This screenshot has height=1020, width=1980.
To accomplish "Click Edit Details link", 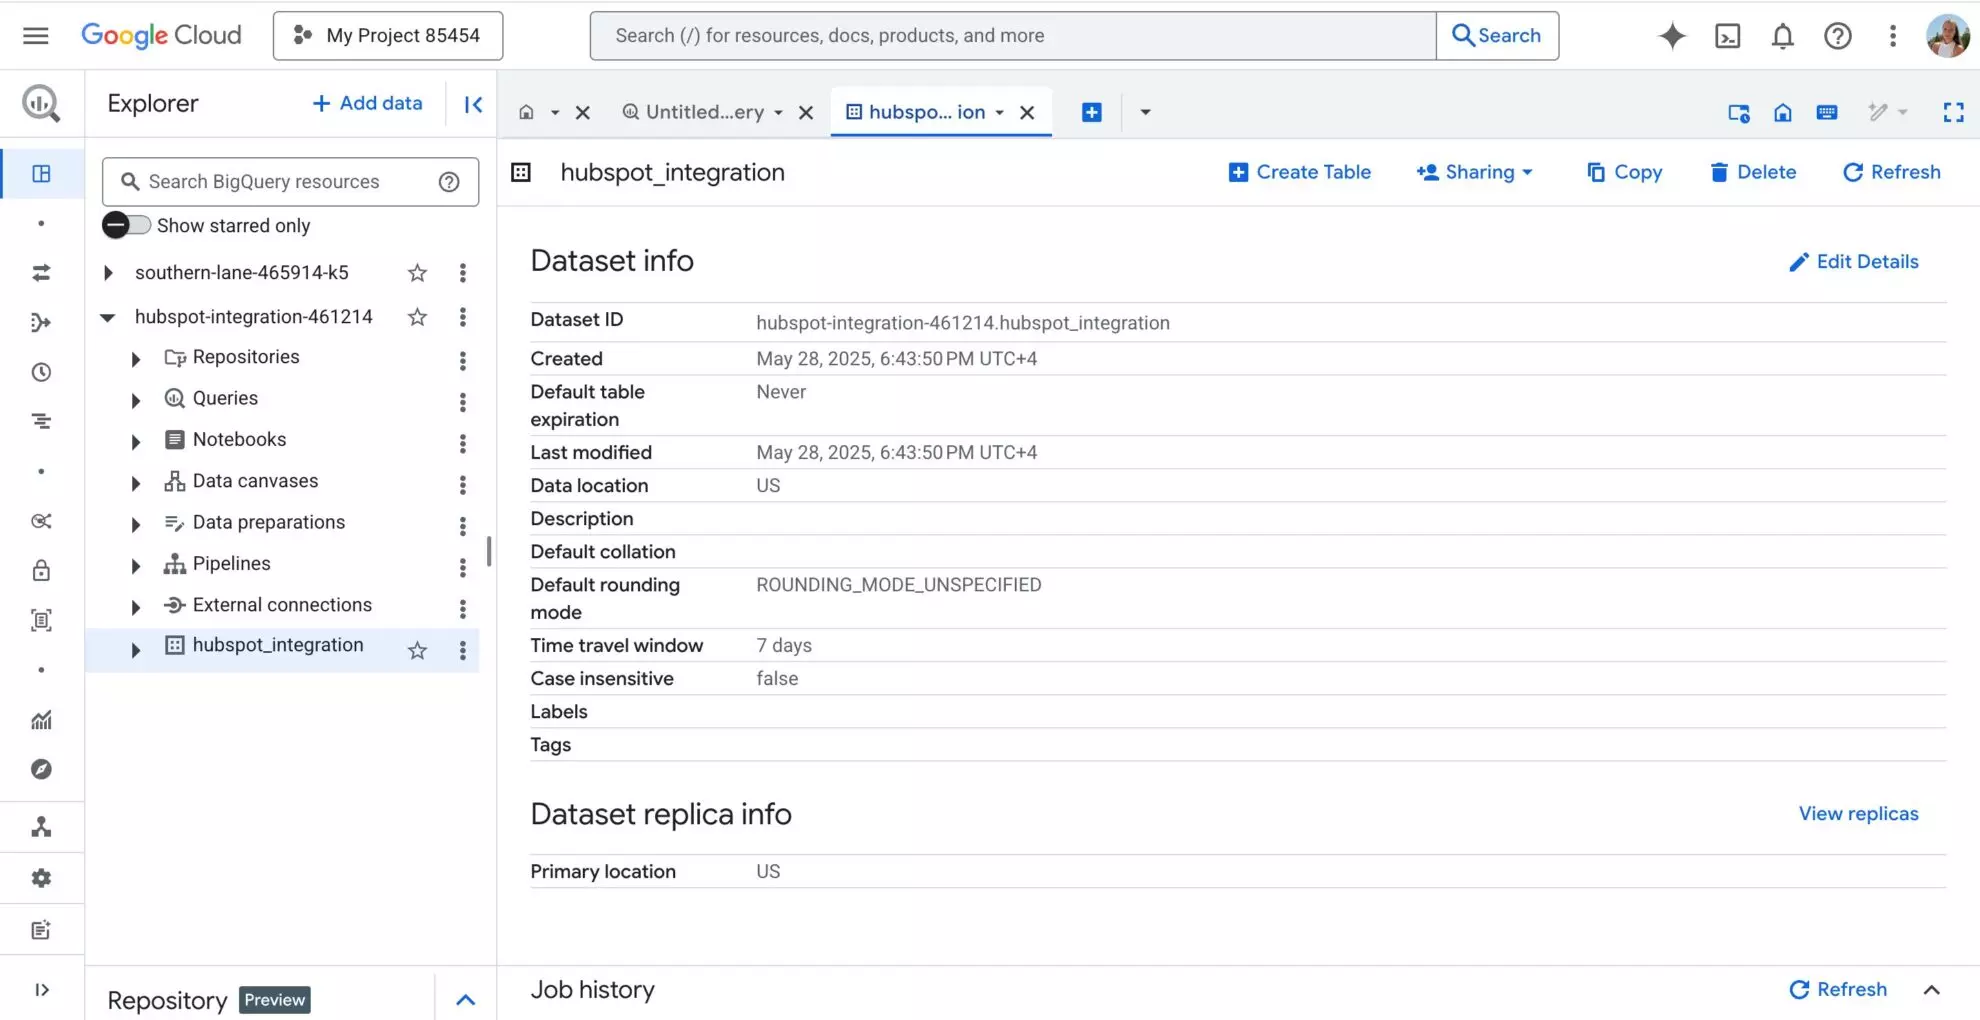I will coord(1853,262).
